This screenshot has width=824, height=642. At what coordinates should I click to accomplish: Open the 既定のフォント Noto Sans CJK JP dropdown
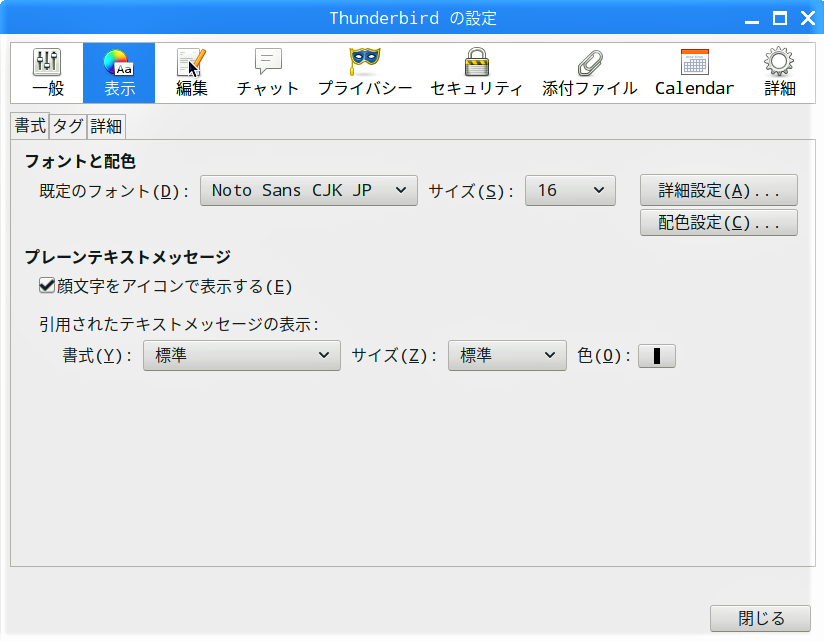pos(308,191)
